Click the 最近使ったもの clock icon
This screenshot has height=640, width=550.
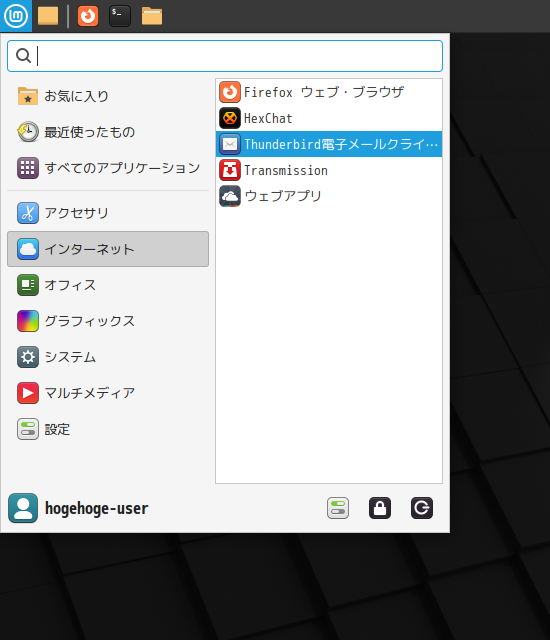28,132
